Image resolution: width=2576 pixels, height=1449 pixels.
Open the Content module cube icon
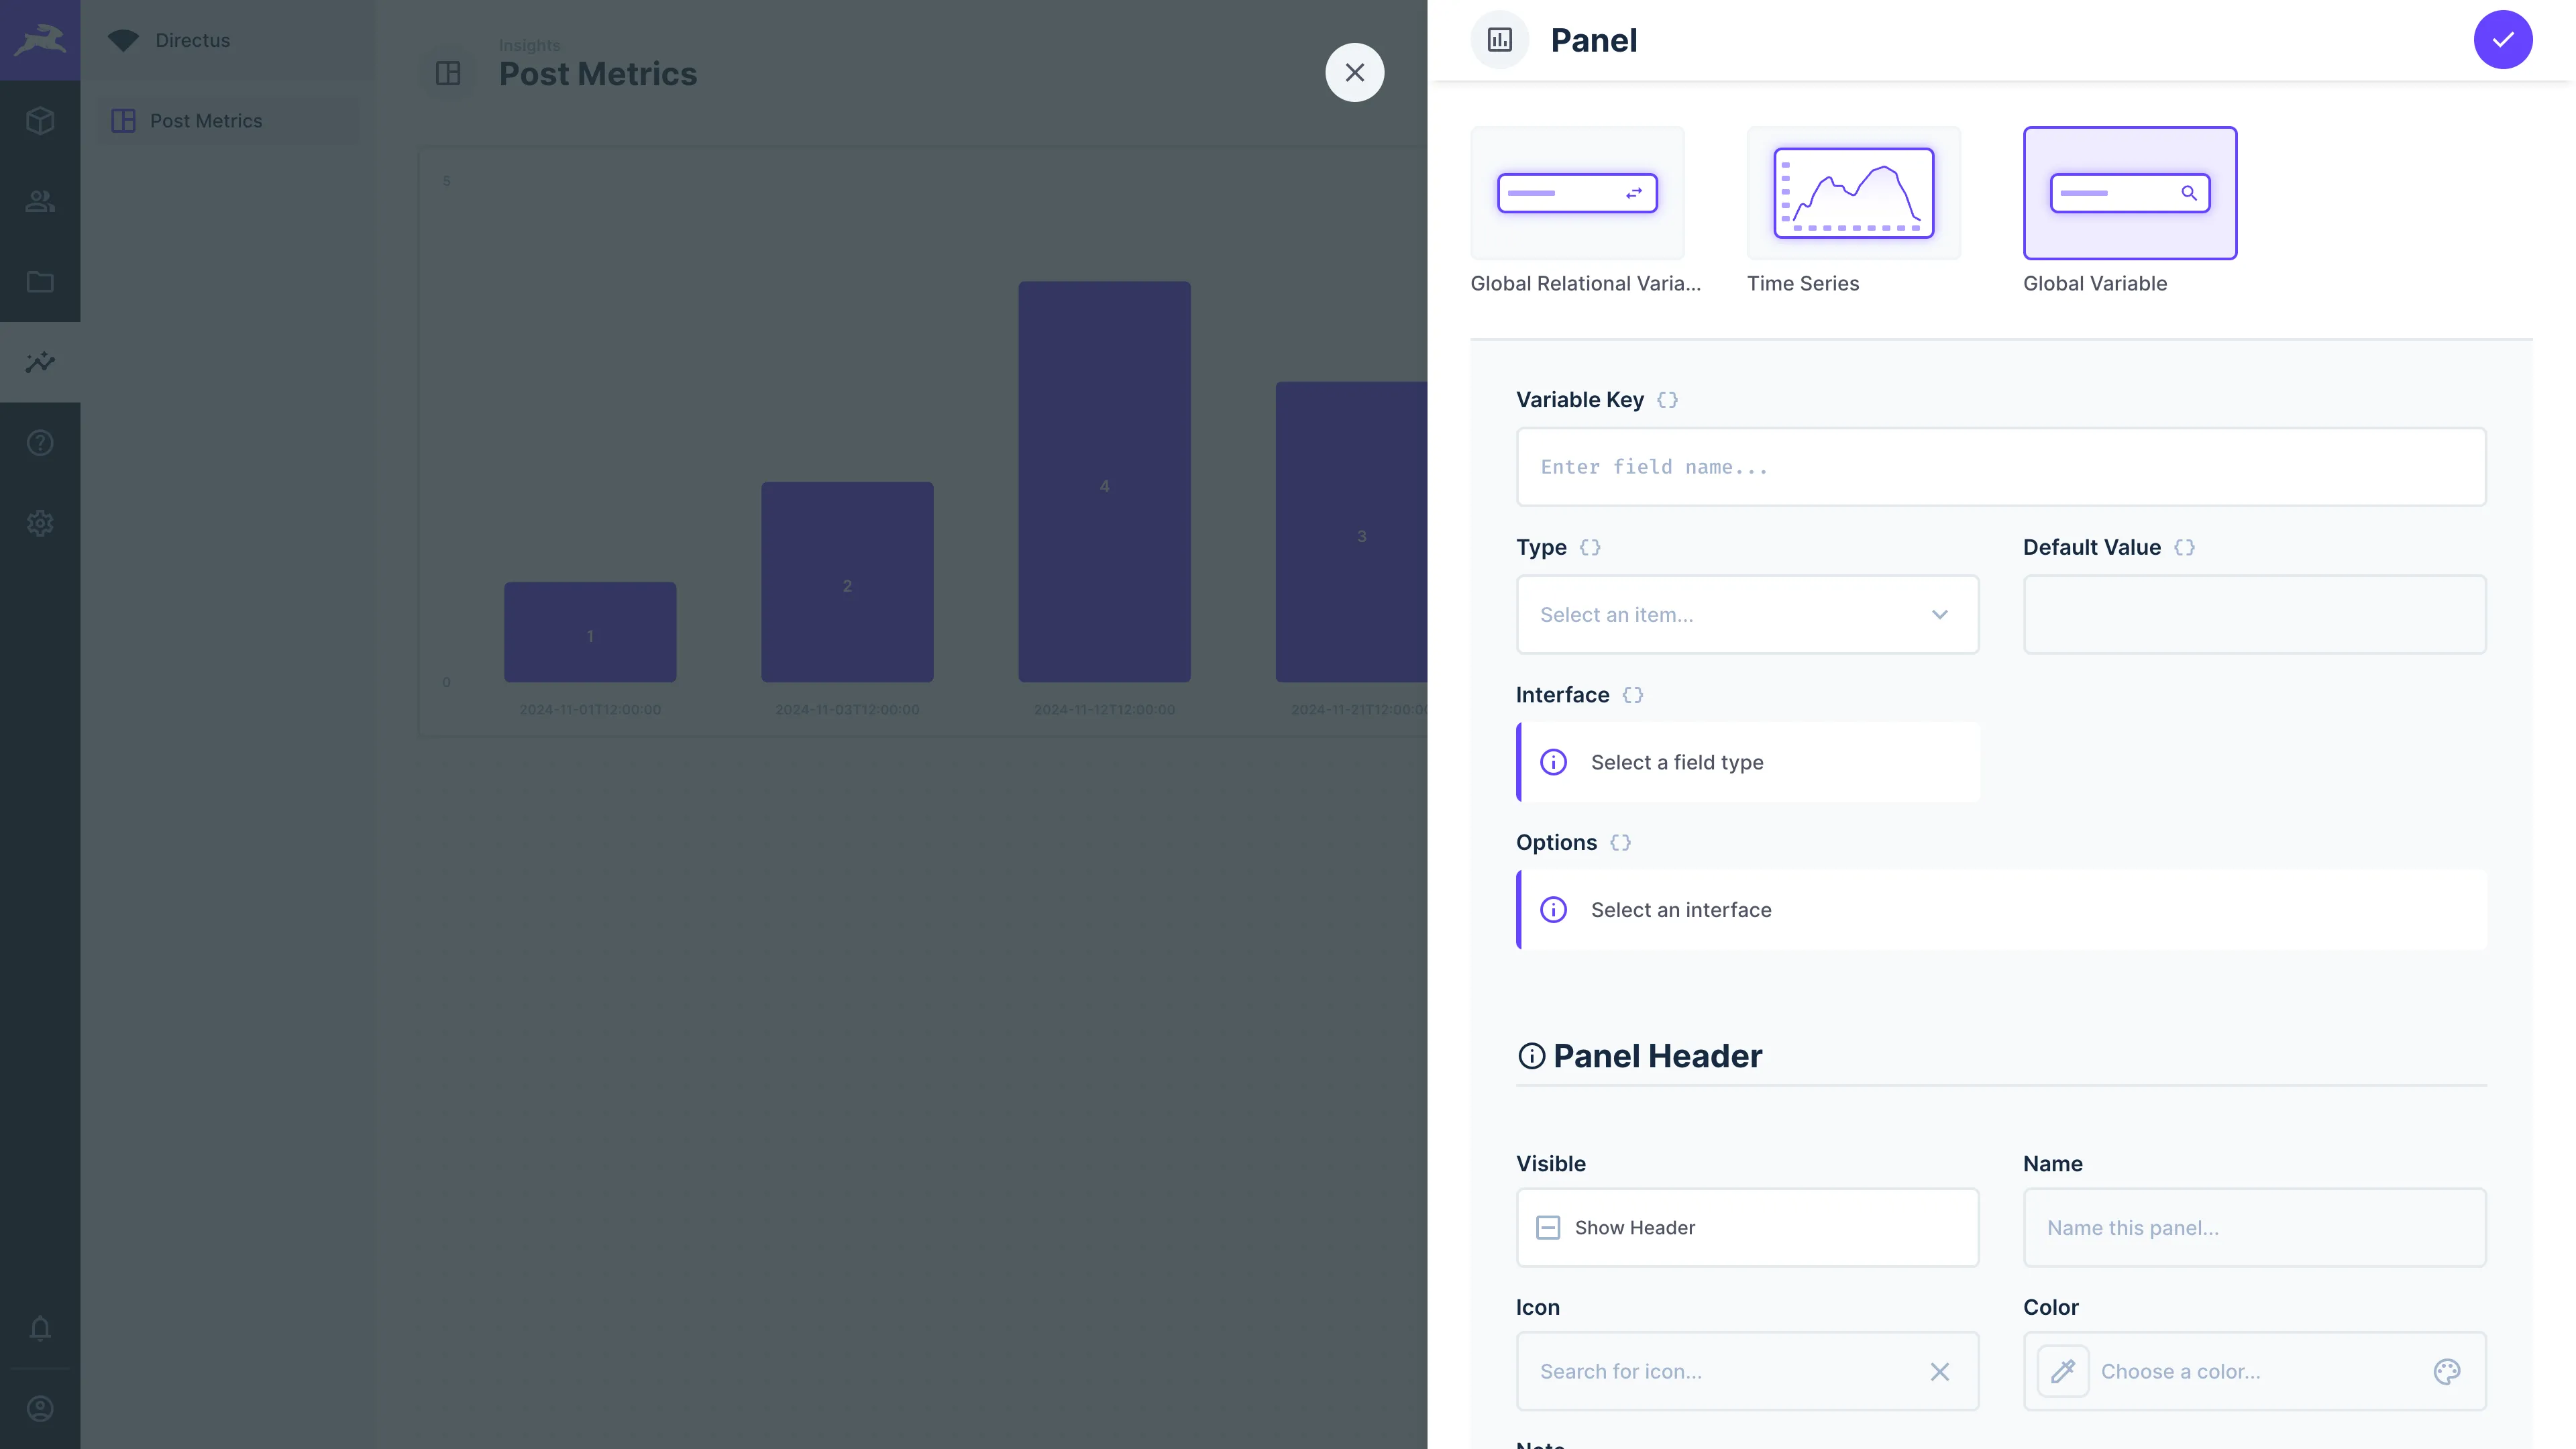40,121
